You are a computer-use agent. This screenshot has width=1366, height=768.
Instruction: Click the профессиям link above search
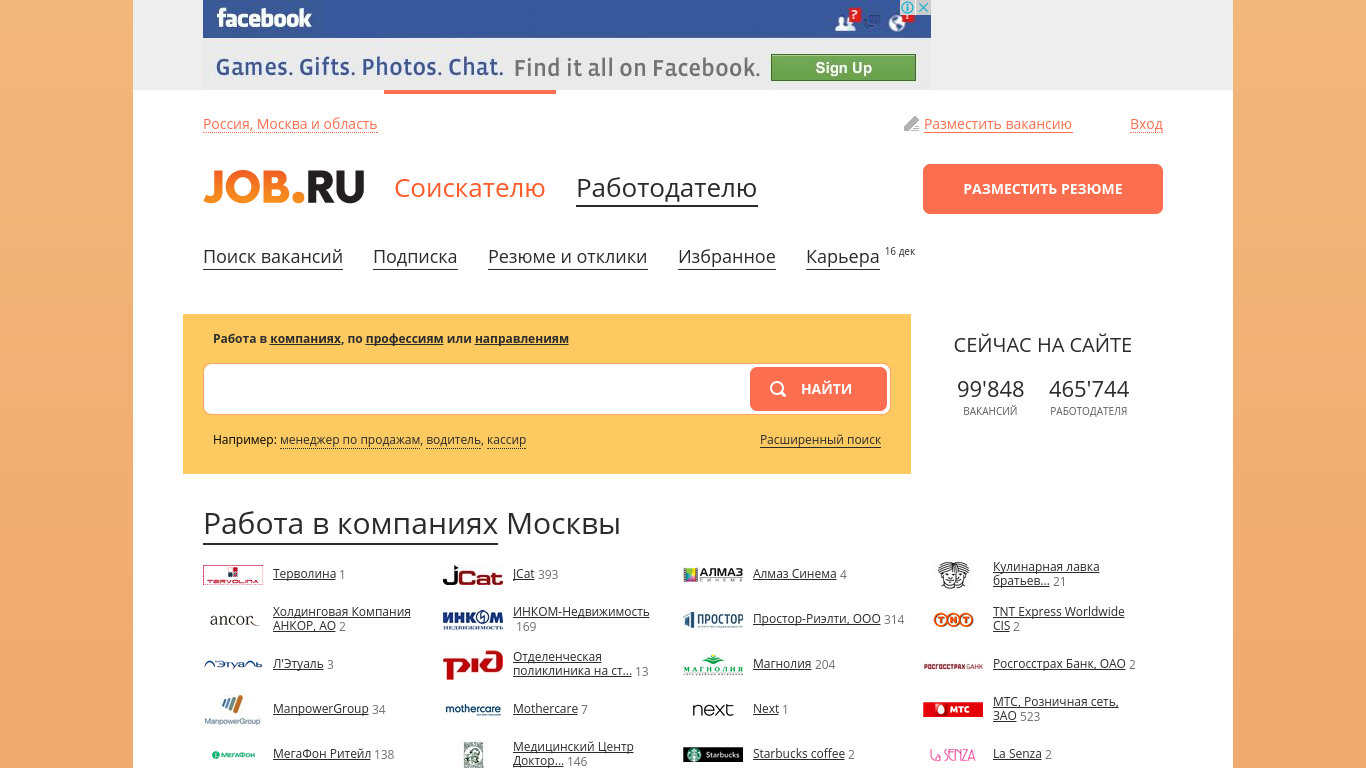(x=404, y=339)
